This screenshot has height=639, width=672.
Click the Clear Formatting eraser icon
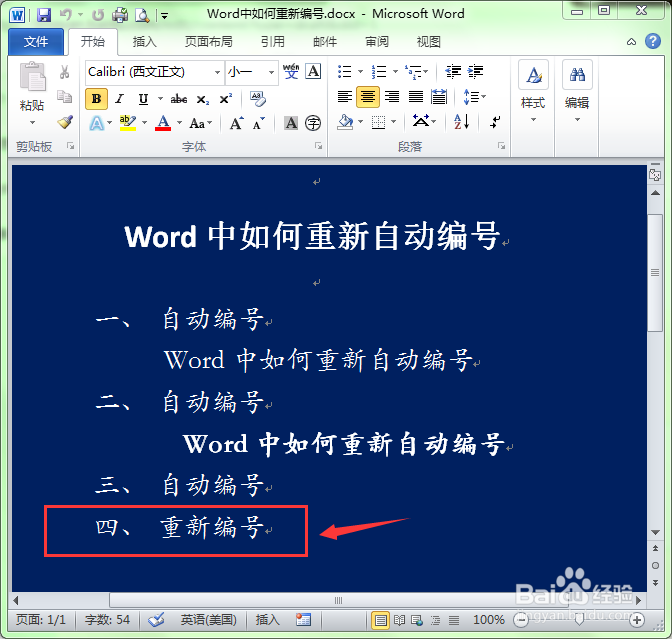pos(258,99)
